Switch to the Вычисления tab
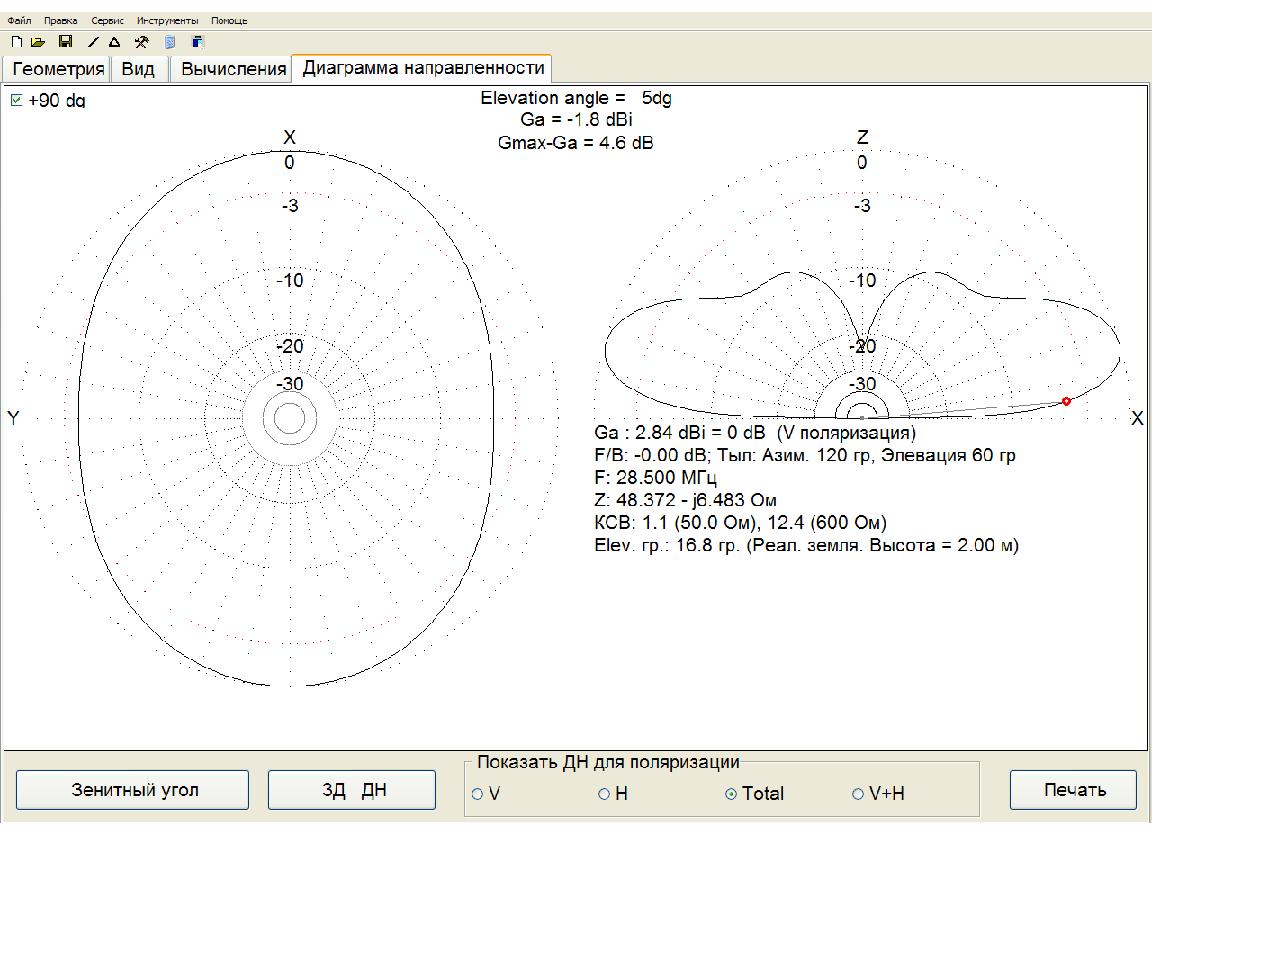Screen dimensions: 1280x960 pyautogui.click(x=234, y=68)
